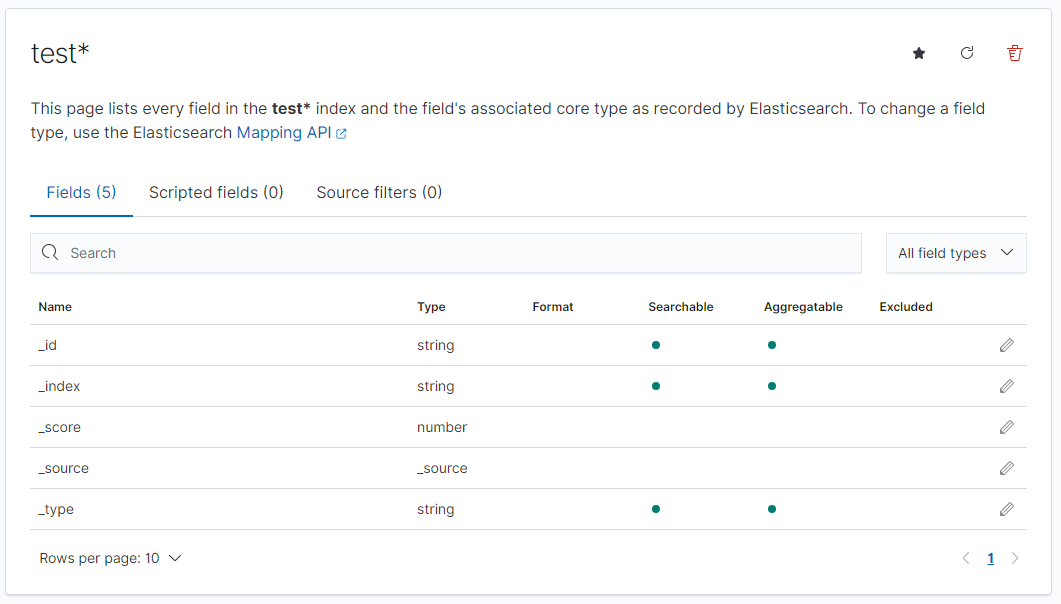Open the Source filters tab
The width and height of the screenshot is (1061, 604).
(x=379, y=192)
